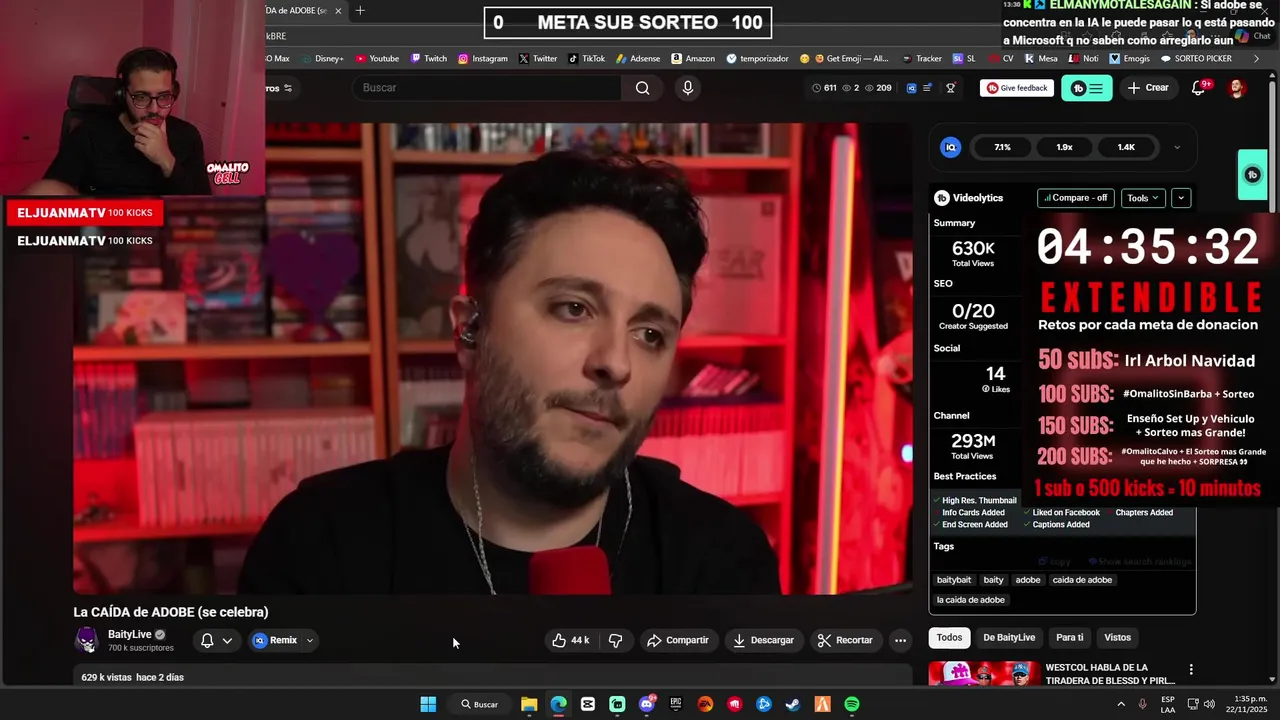Click the Compartir button
1280x720 pixels.
(x=677, y=640)
